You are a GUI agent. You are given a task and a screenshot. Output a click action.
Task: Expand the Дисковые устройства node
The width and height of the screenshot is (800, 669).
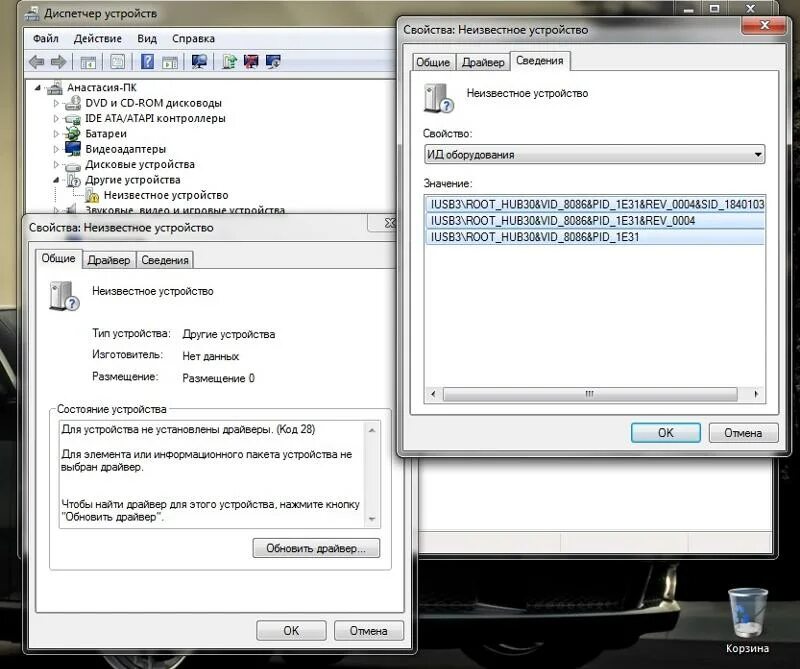pyautogui.click(x=56, y=164)
